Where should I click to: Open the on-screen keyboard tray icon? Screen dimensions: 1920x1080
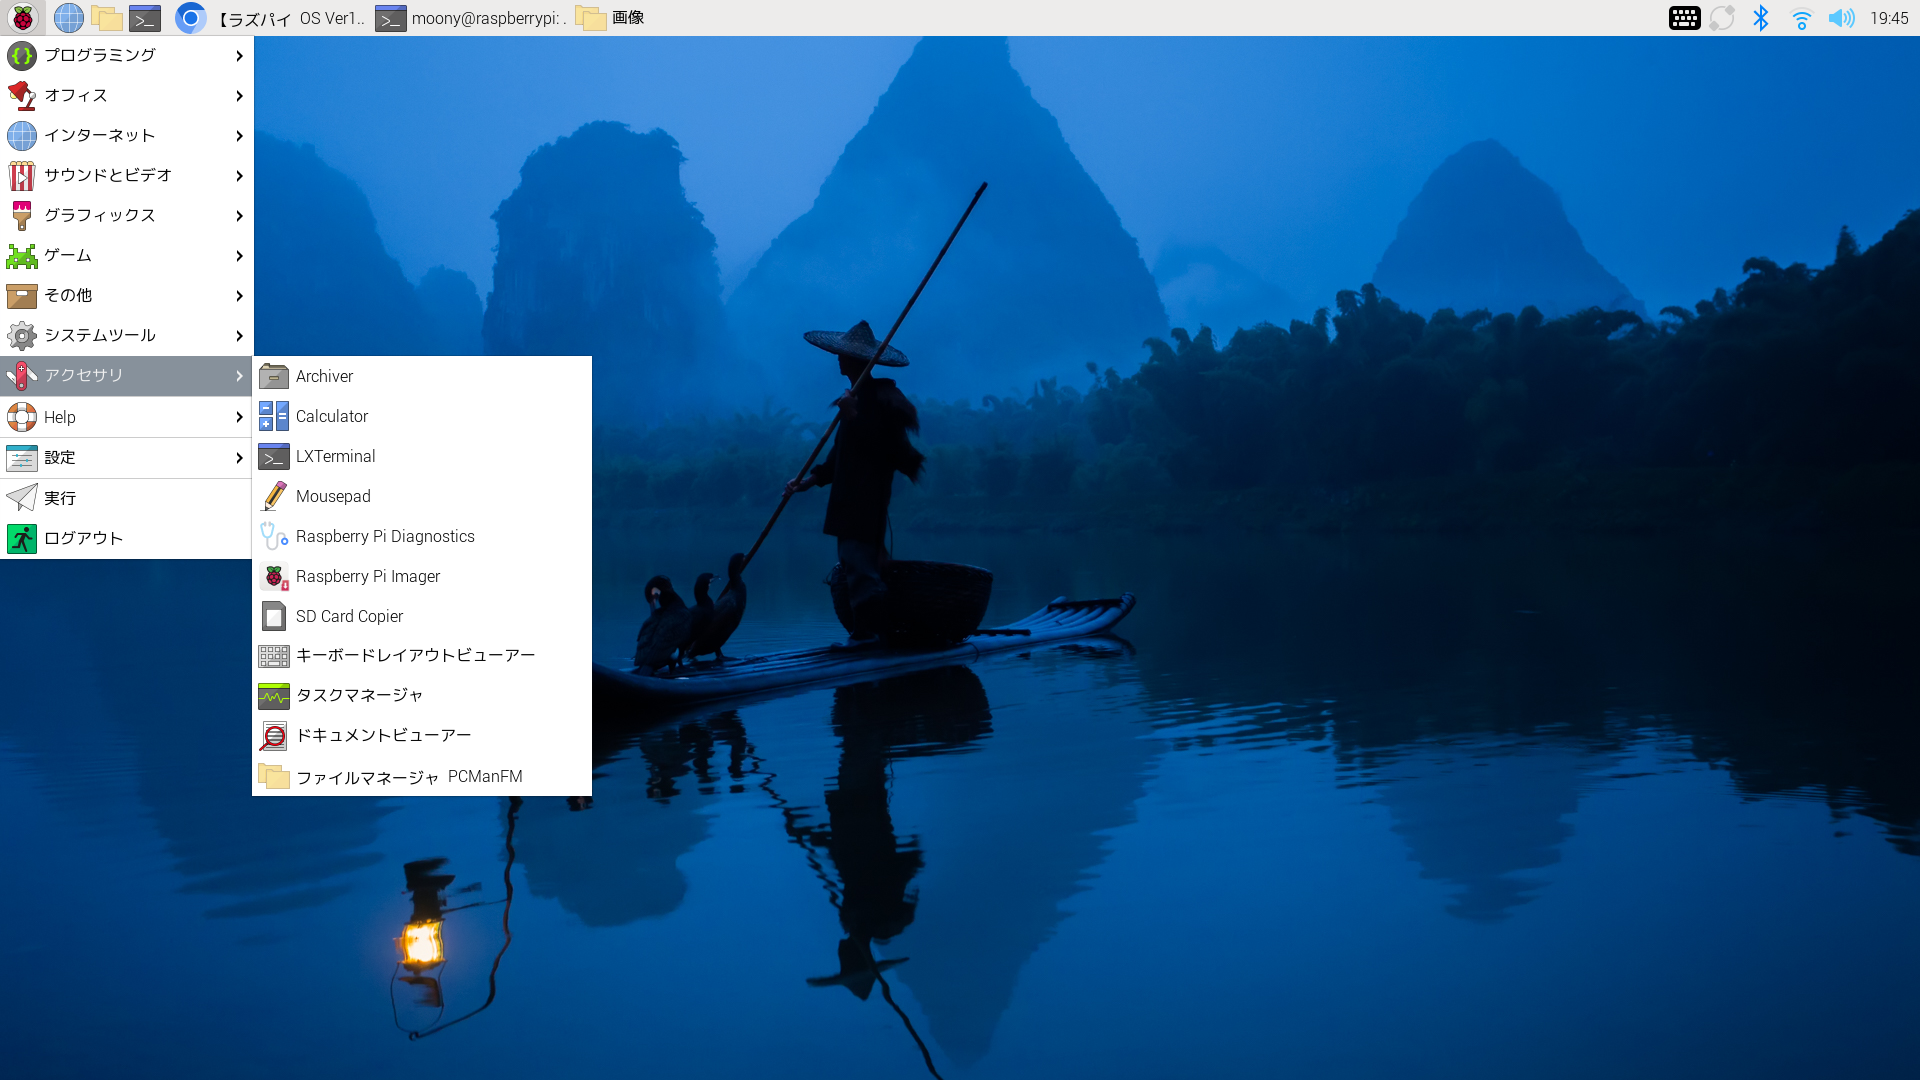pyautogui.click(x=1684, y=18)
